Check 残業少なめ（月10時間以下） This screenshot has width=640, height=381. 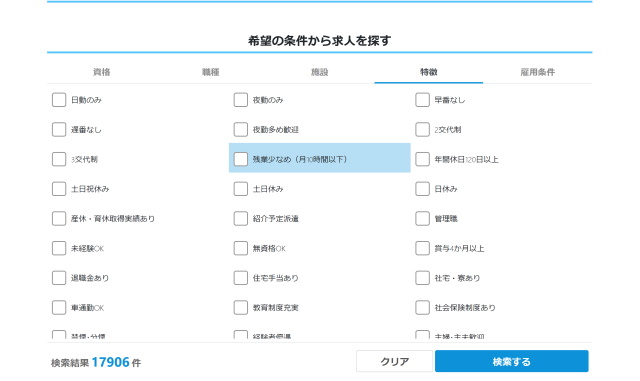point(240,159)
